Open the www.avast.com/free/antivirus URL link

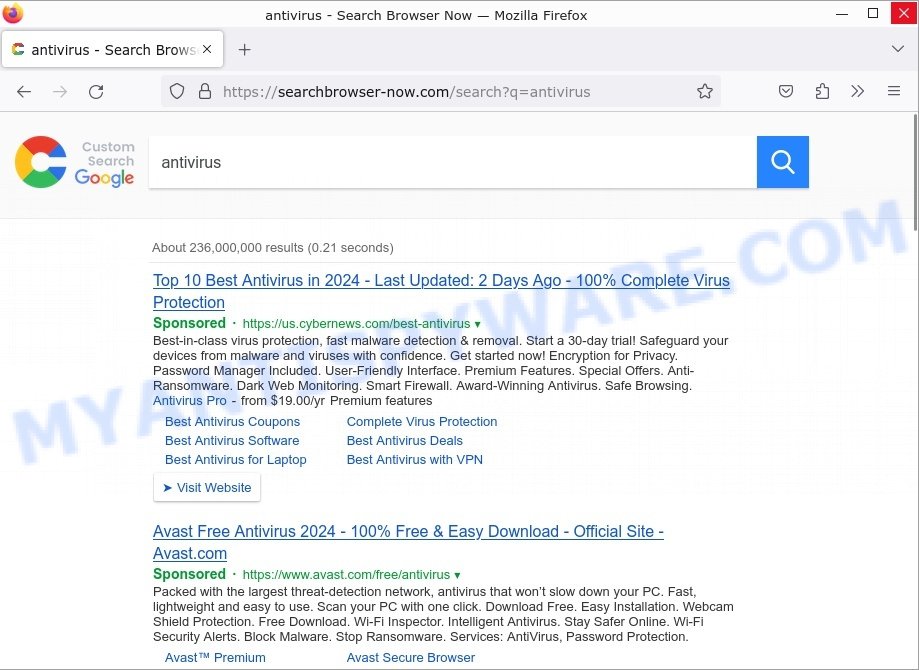(346, 574)
